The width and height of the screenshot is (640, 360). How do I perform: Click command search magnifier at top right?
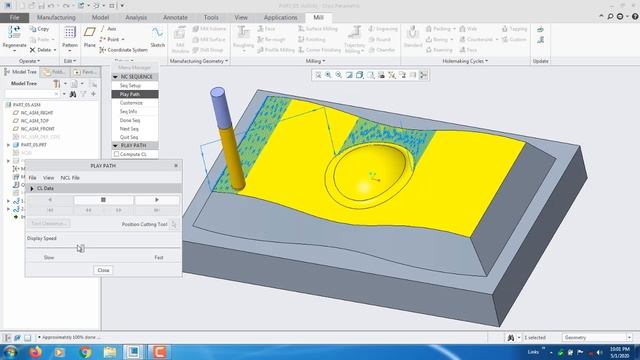coord(610,16)
